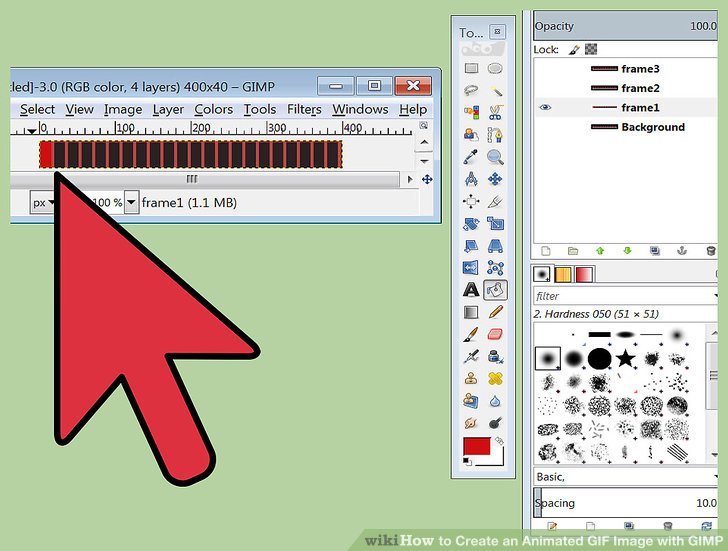This screenshot has height=551, width=728.
Task: Anchor the floating layer
Action: pos(682,251)
